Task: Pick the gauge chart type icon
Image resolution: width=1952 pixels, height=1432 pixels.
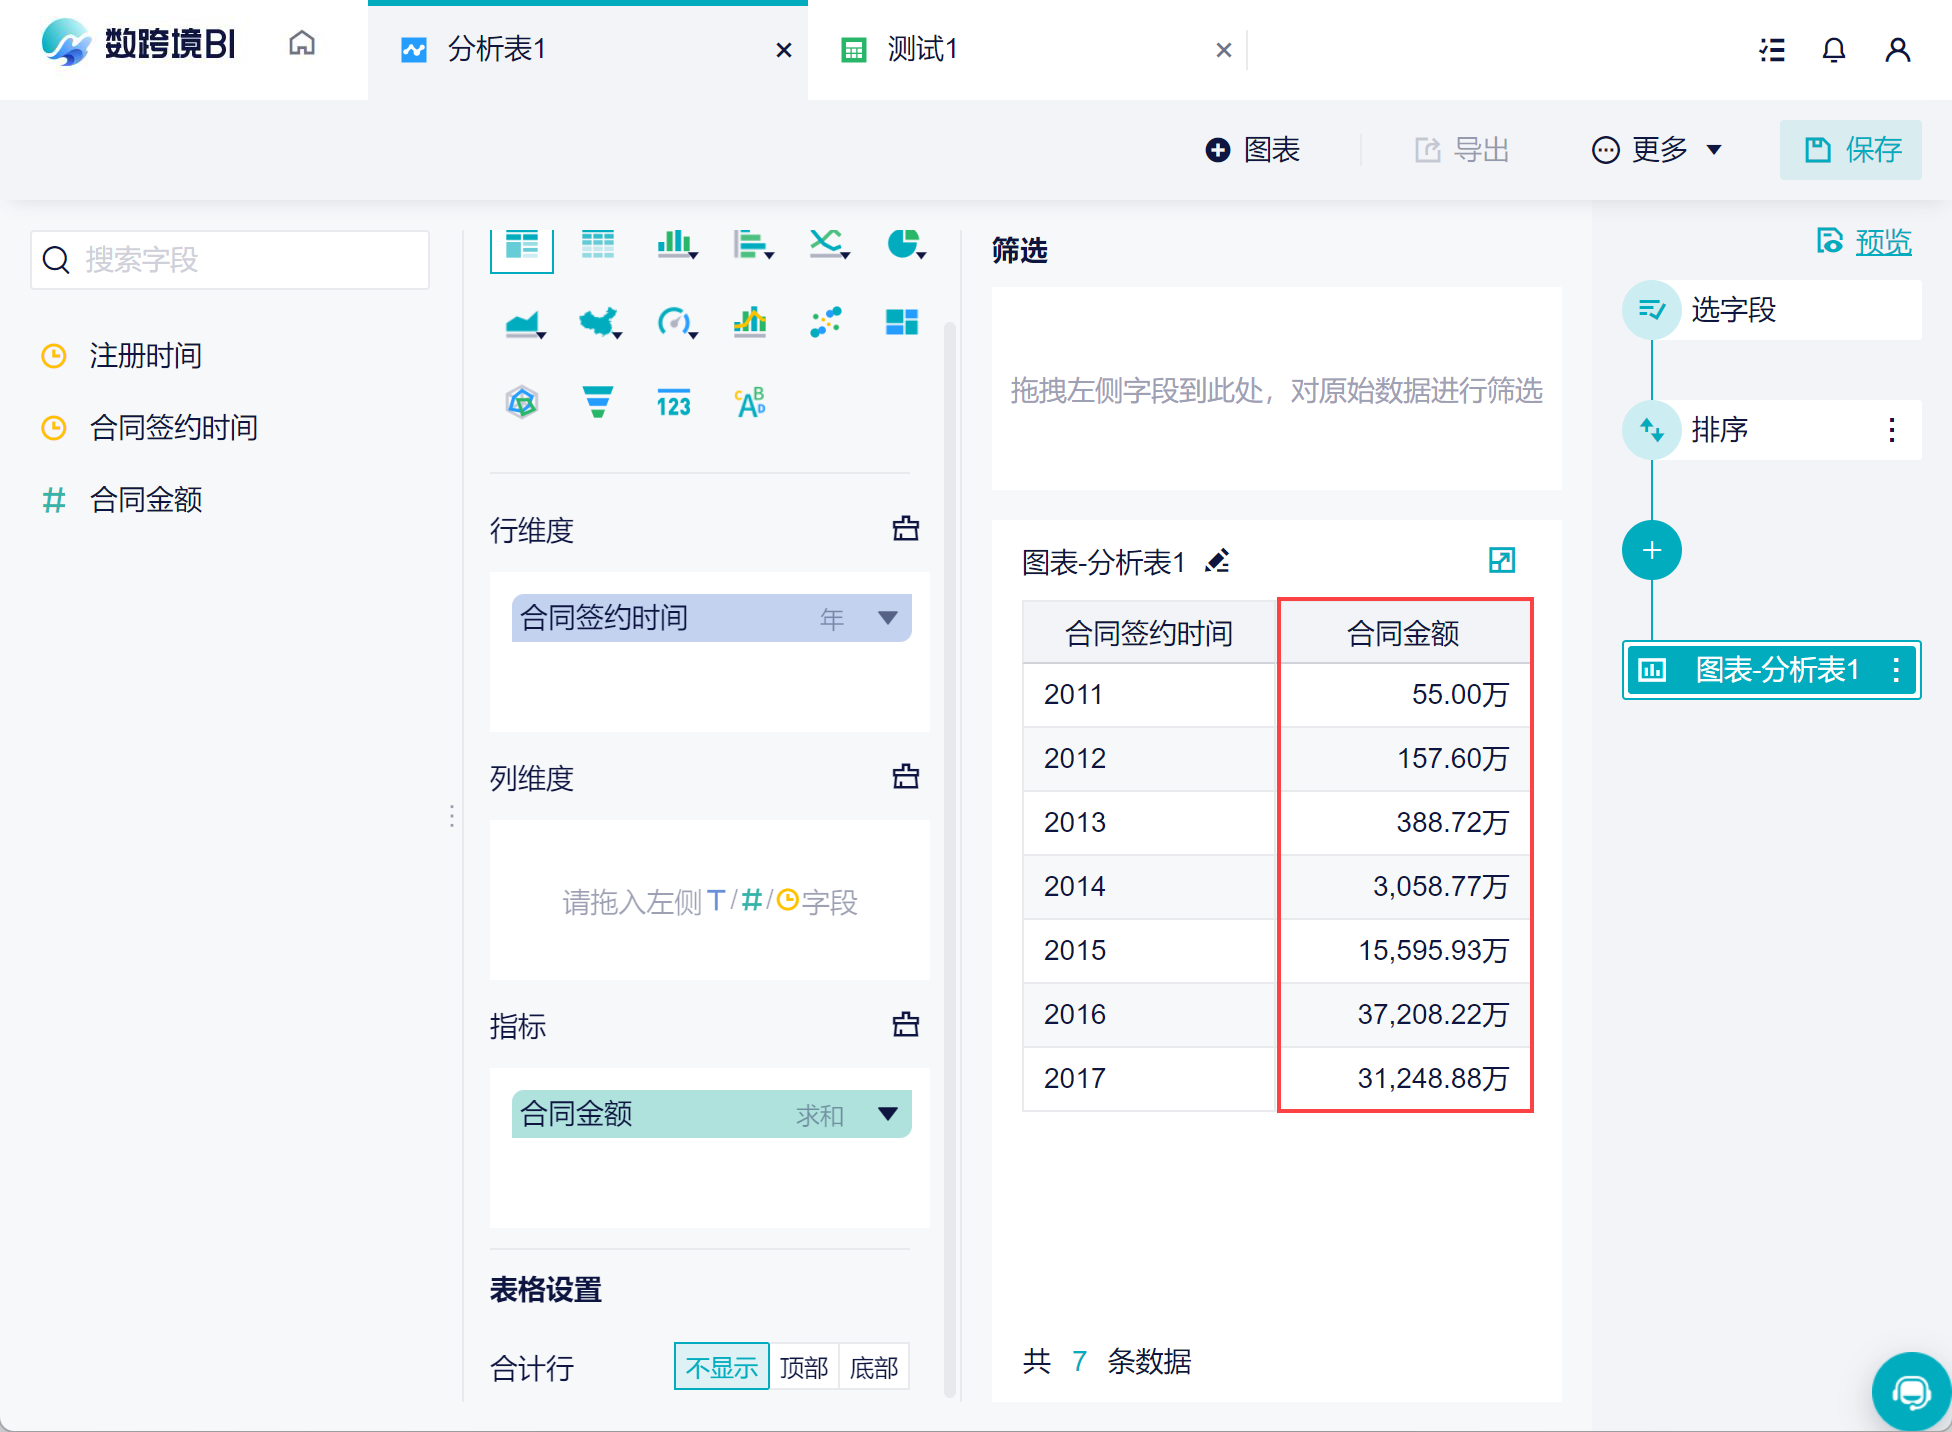Action: pyautogui.click(x=675, y=322)
